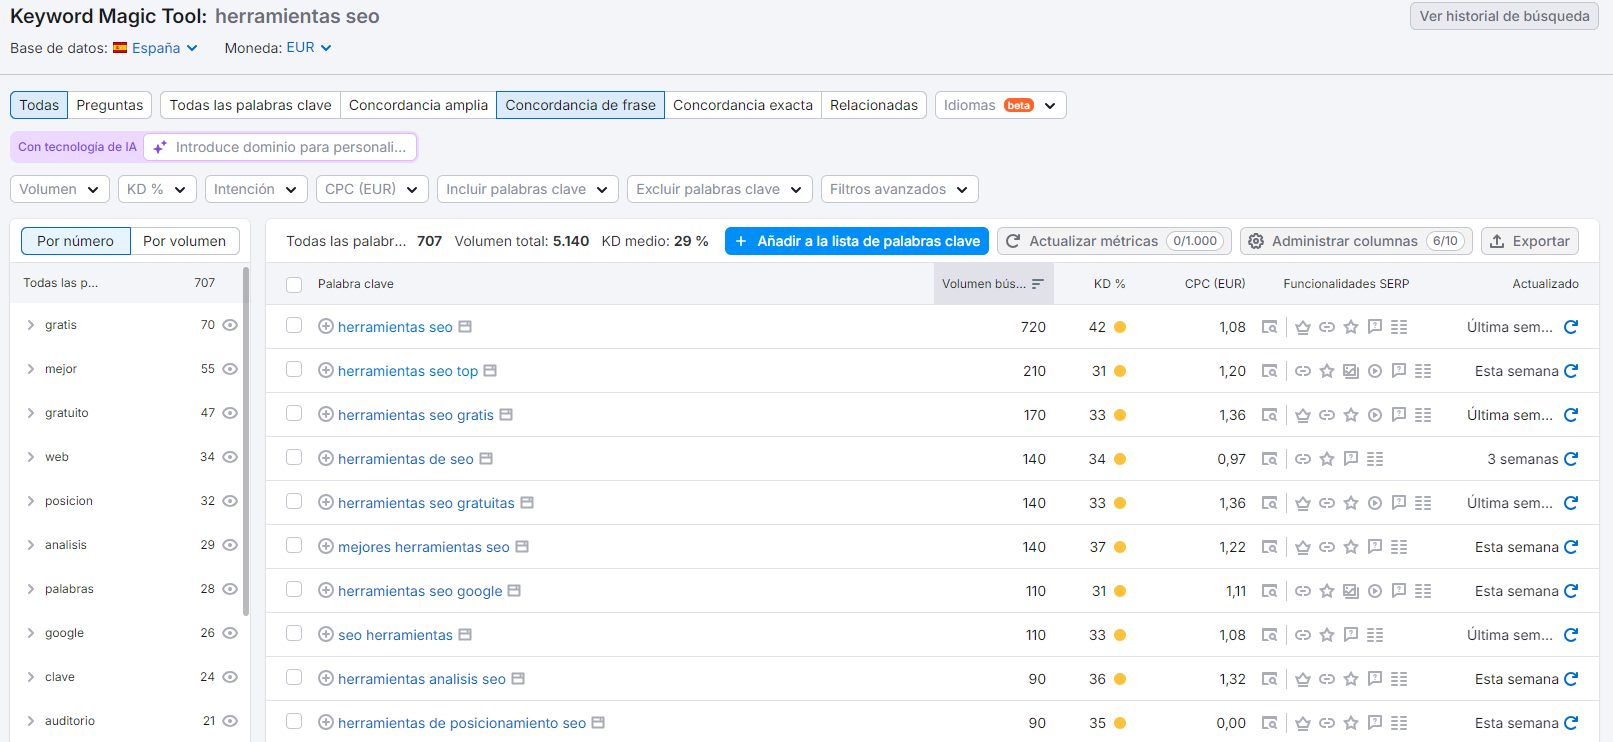Click the domain personalization input field
The width and height of the screenshot is (1613, 742).
[280, 147]
